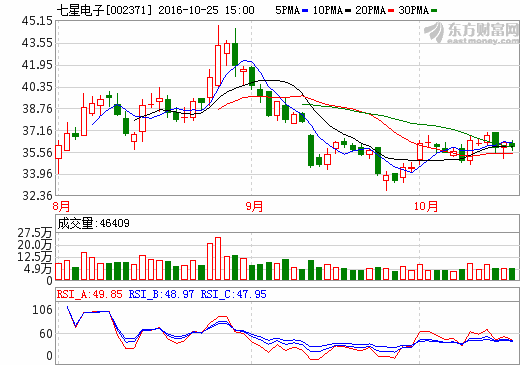The image size is (520, 365).
Task: Click the 35.56 price axis label
Action: (37, 153)
